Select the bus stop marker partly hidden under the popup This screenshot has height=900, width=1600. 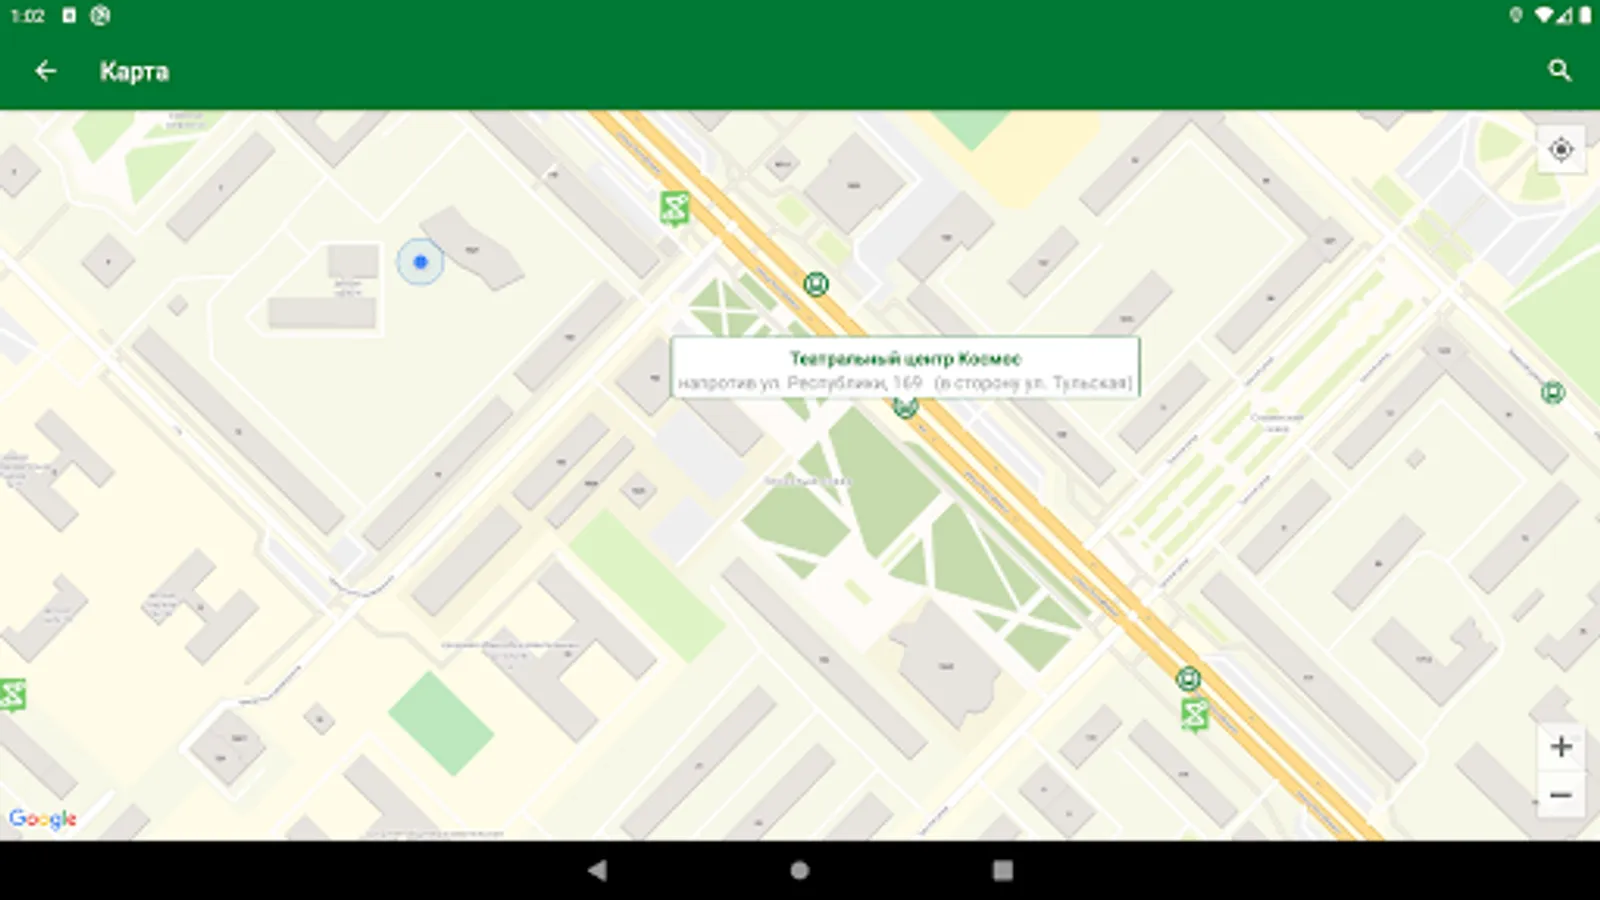[x=905, y=406]
